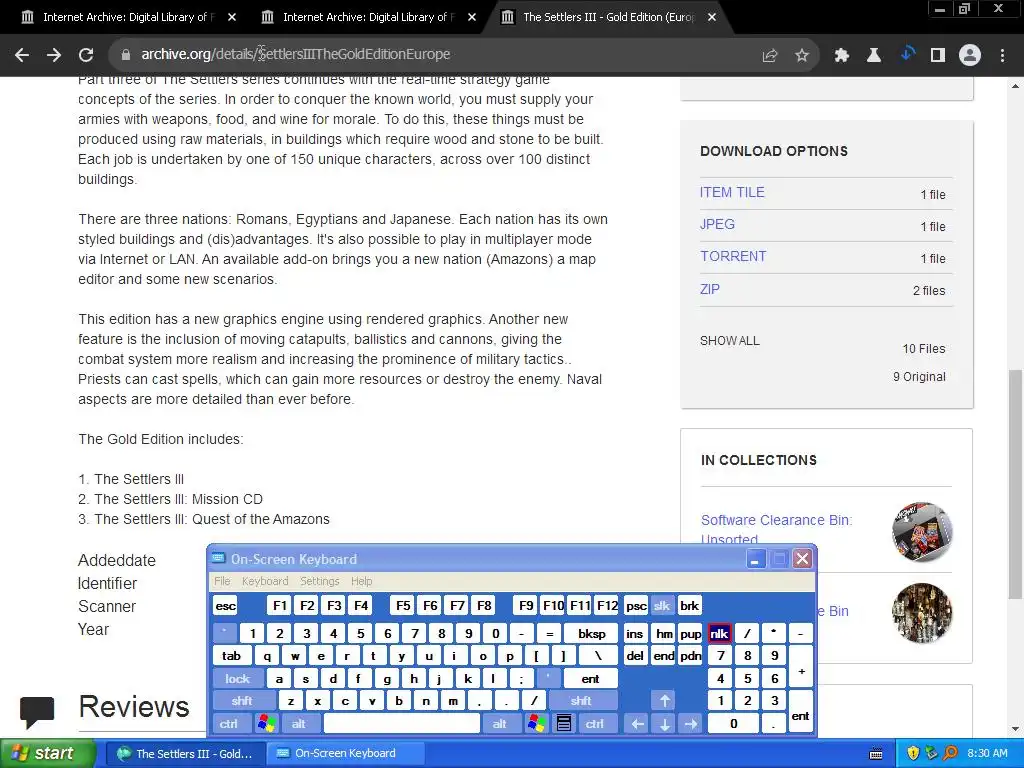This screenshot has width=1024, height=768.
Task: Open the On-Screen Keyboard Help menu
Action: (361, 581)
